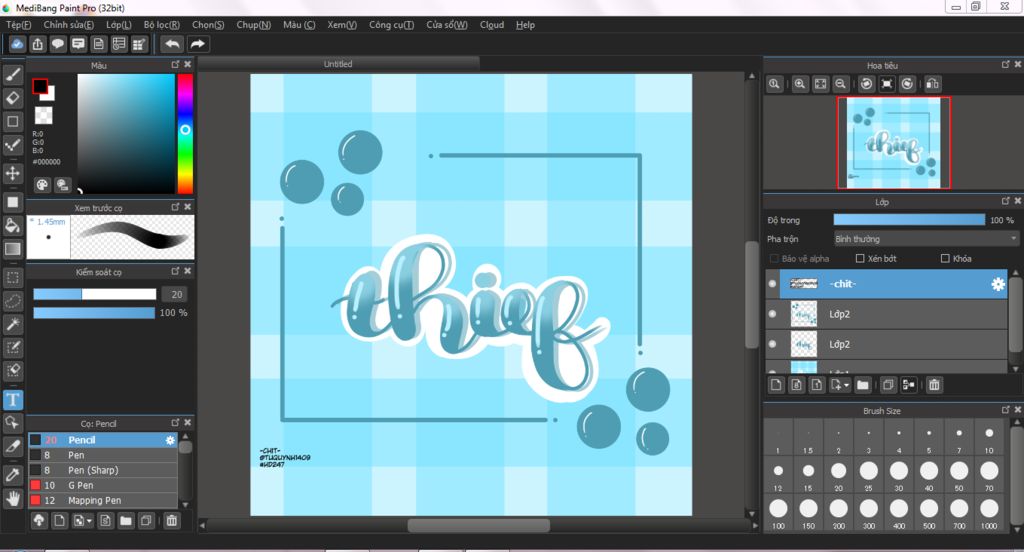
Task: Open the Pha trộn blend mode dropdown
Action: click(x=926, y=239)
